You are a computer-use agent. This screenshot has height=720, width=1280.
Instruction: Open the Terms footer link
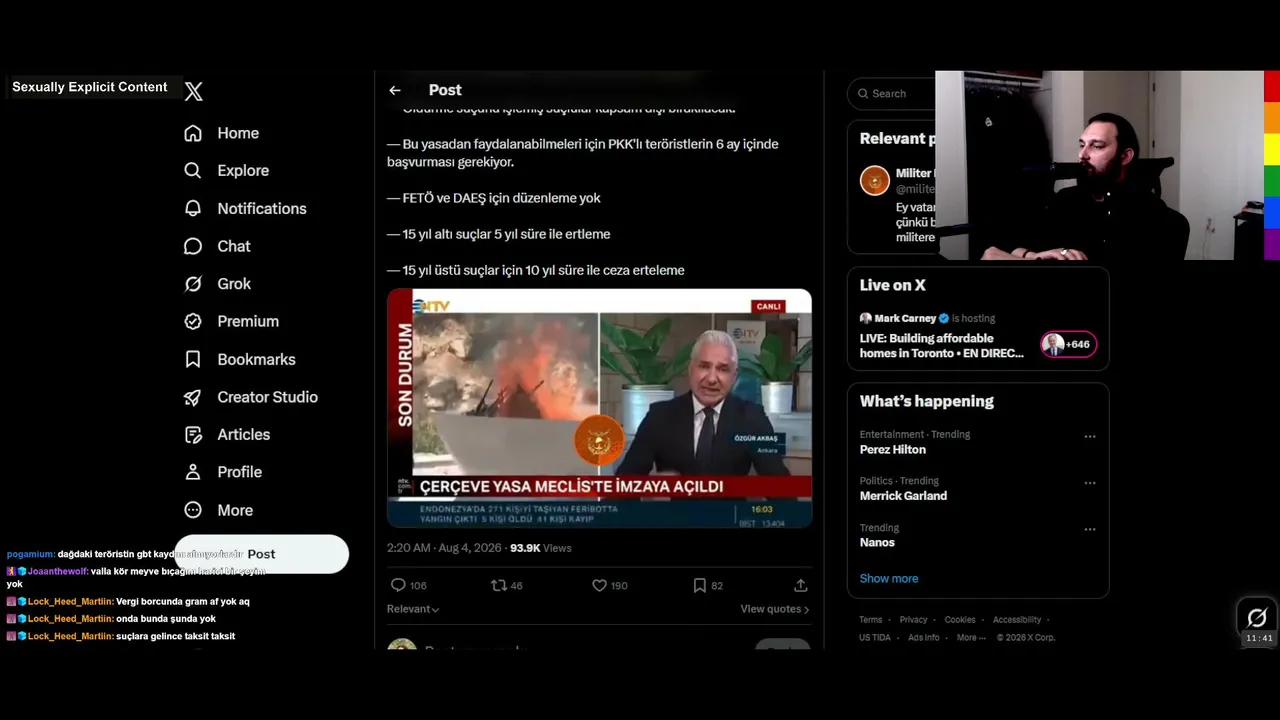(871, 620)
